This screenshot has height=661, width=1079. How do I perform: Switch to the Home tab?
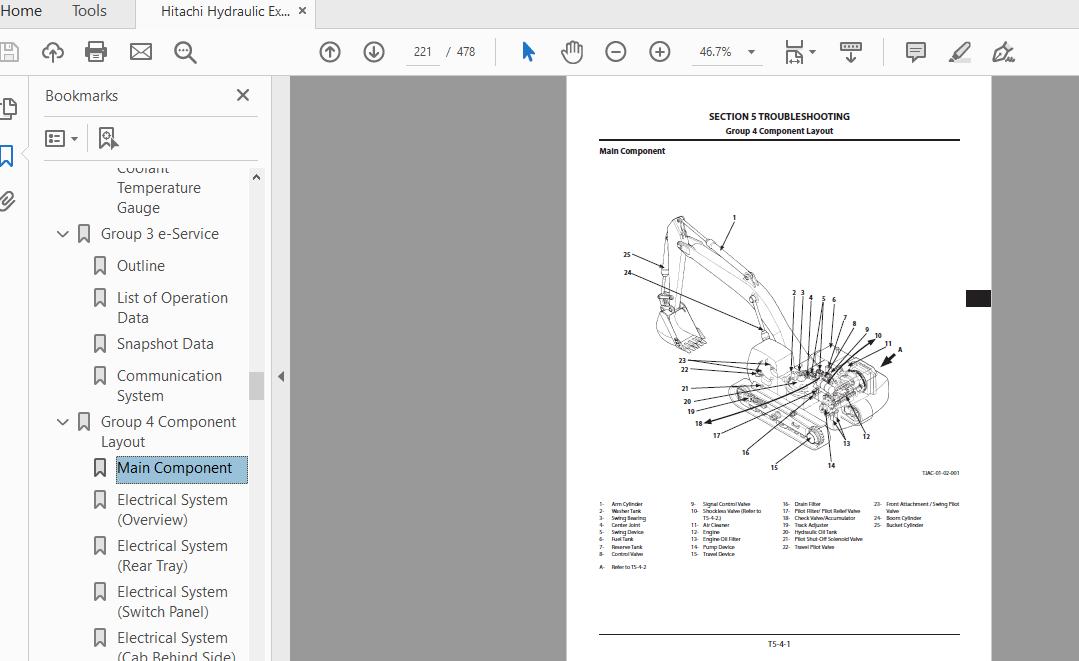click(x=20, y=11)
